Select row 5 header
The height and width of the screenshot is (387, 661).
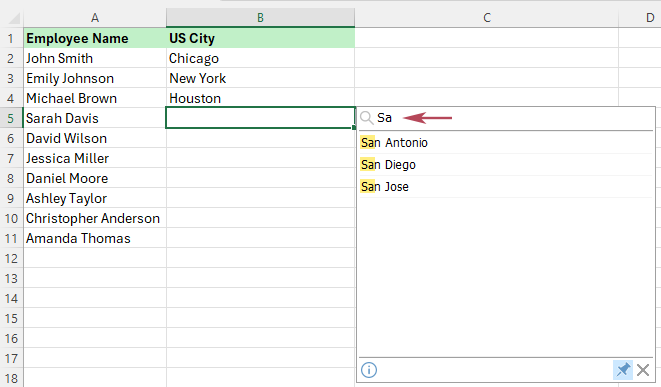point(11,118)
